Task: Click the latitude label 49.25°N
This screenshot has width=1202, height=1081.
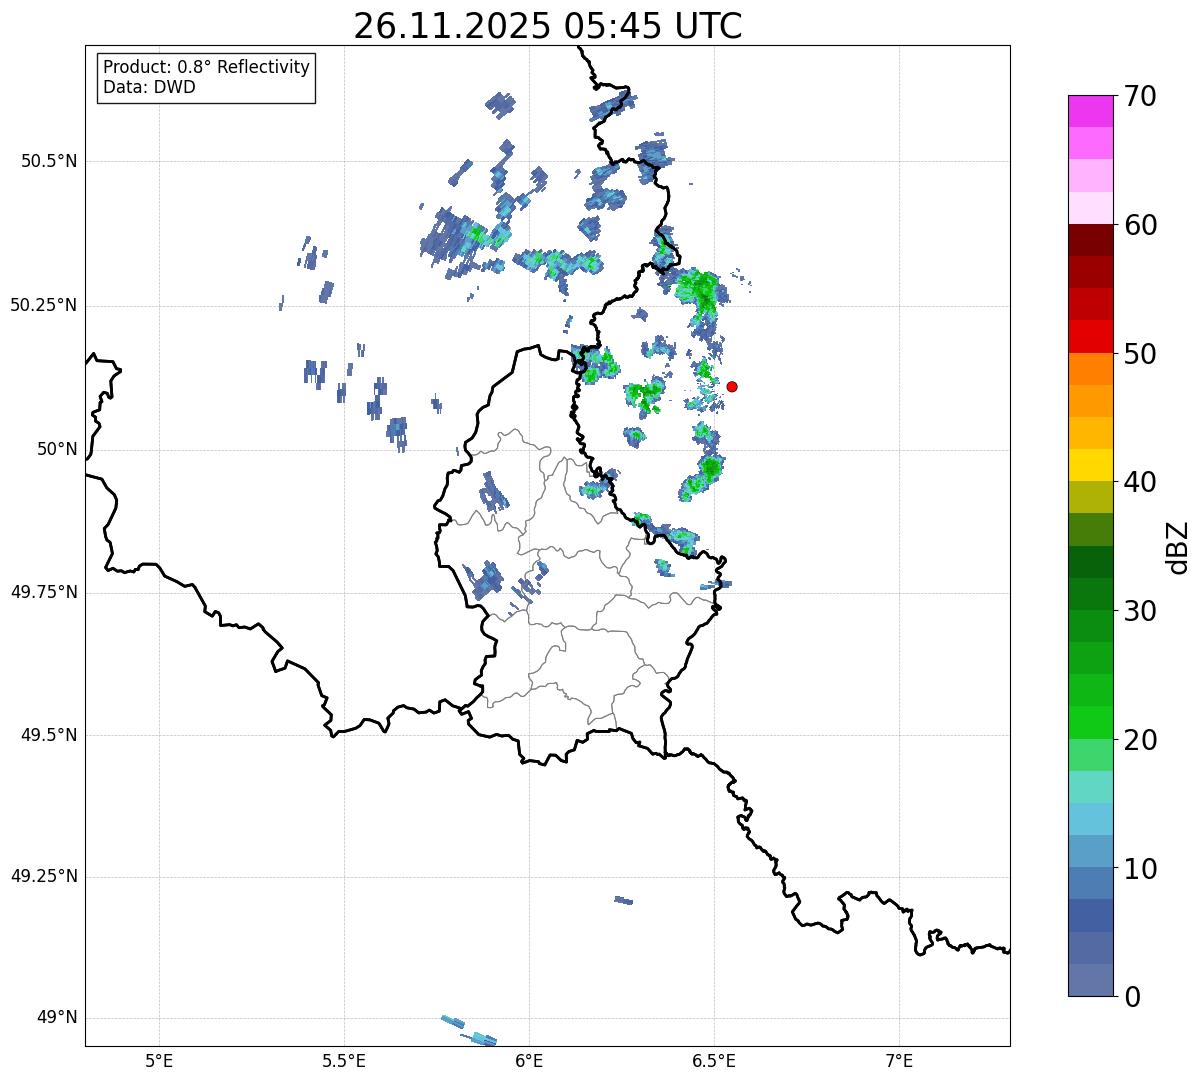Action: point(44,877)
